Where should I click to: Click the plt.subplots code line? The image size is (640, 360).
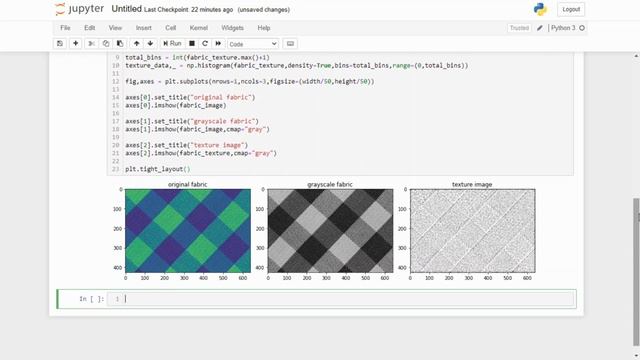click(249, 81)
